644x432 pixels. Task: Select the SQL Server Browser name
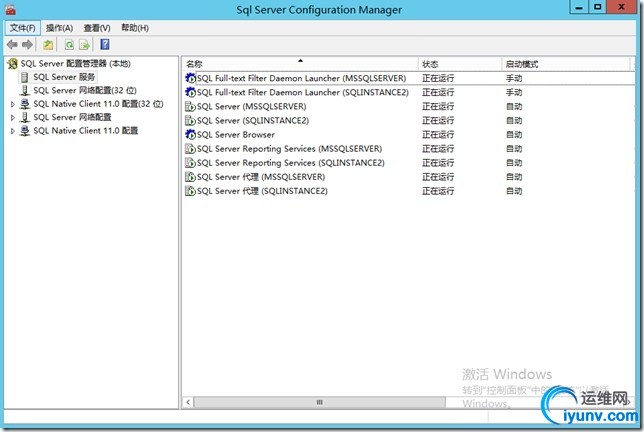[236, 134]
